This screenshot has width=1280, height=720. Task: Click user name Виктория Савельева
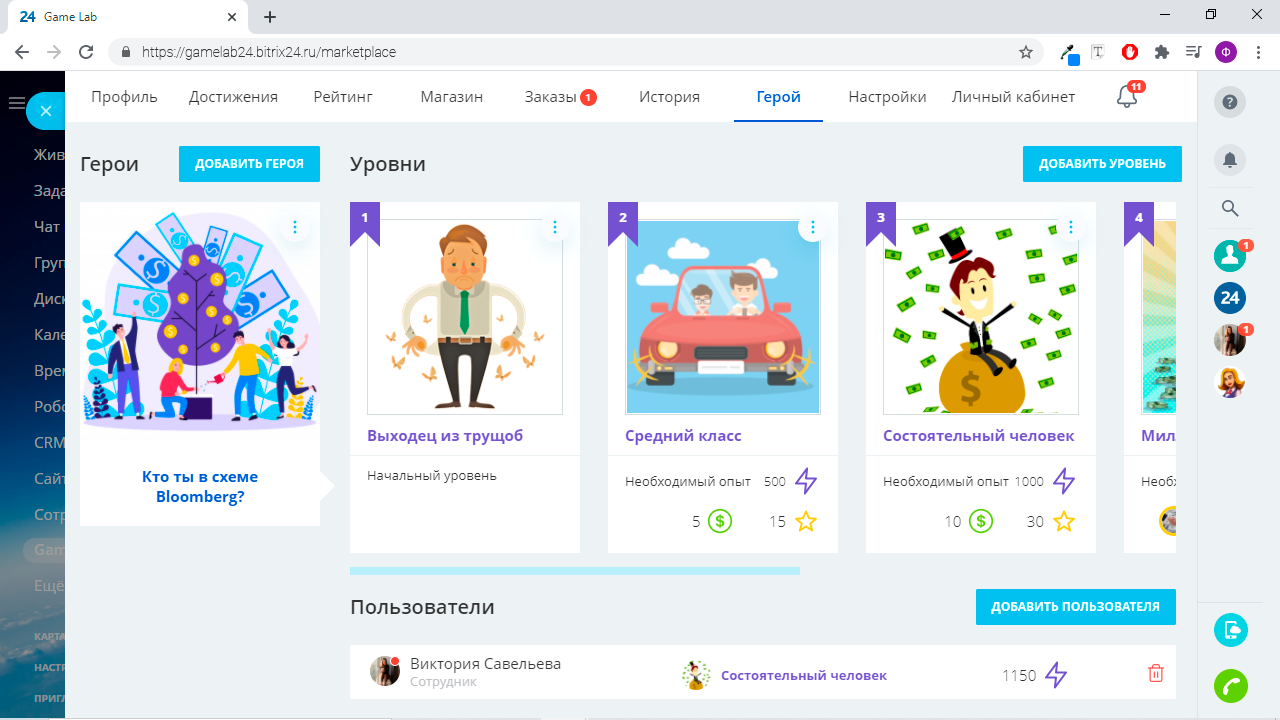[486, 664]
